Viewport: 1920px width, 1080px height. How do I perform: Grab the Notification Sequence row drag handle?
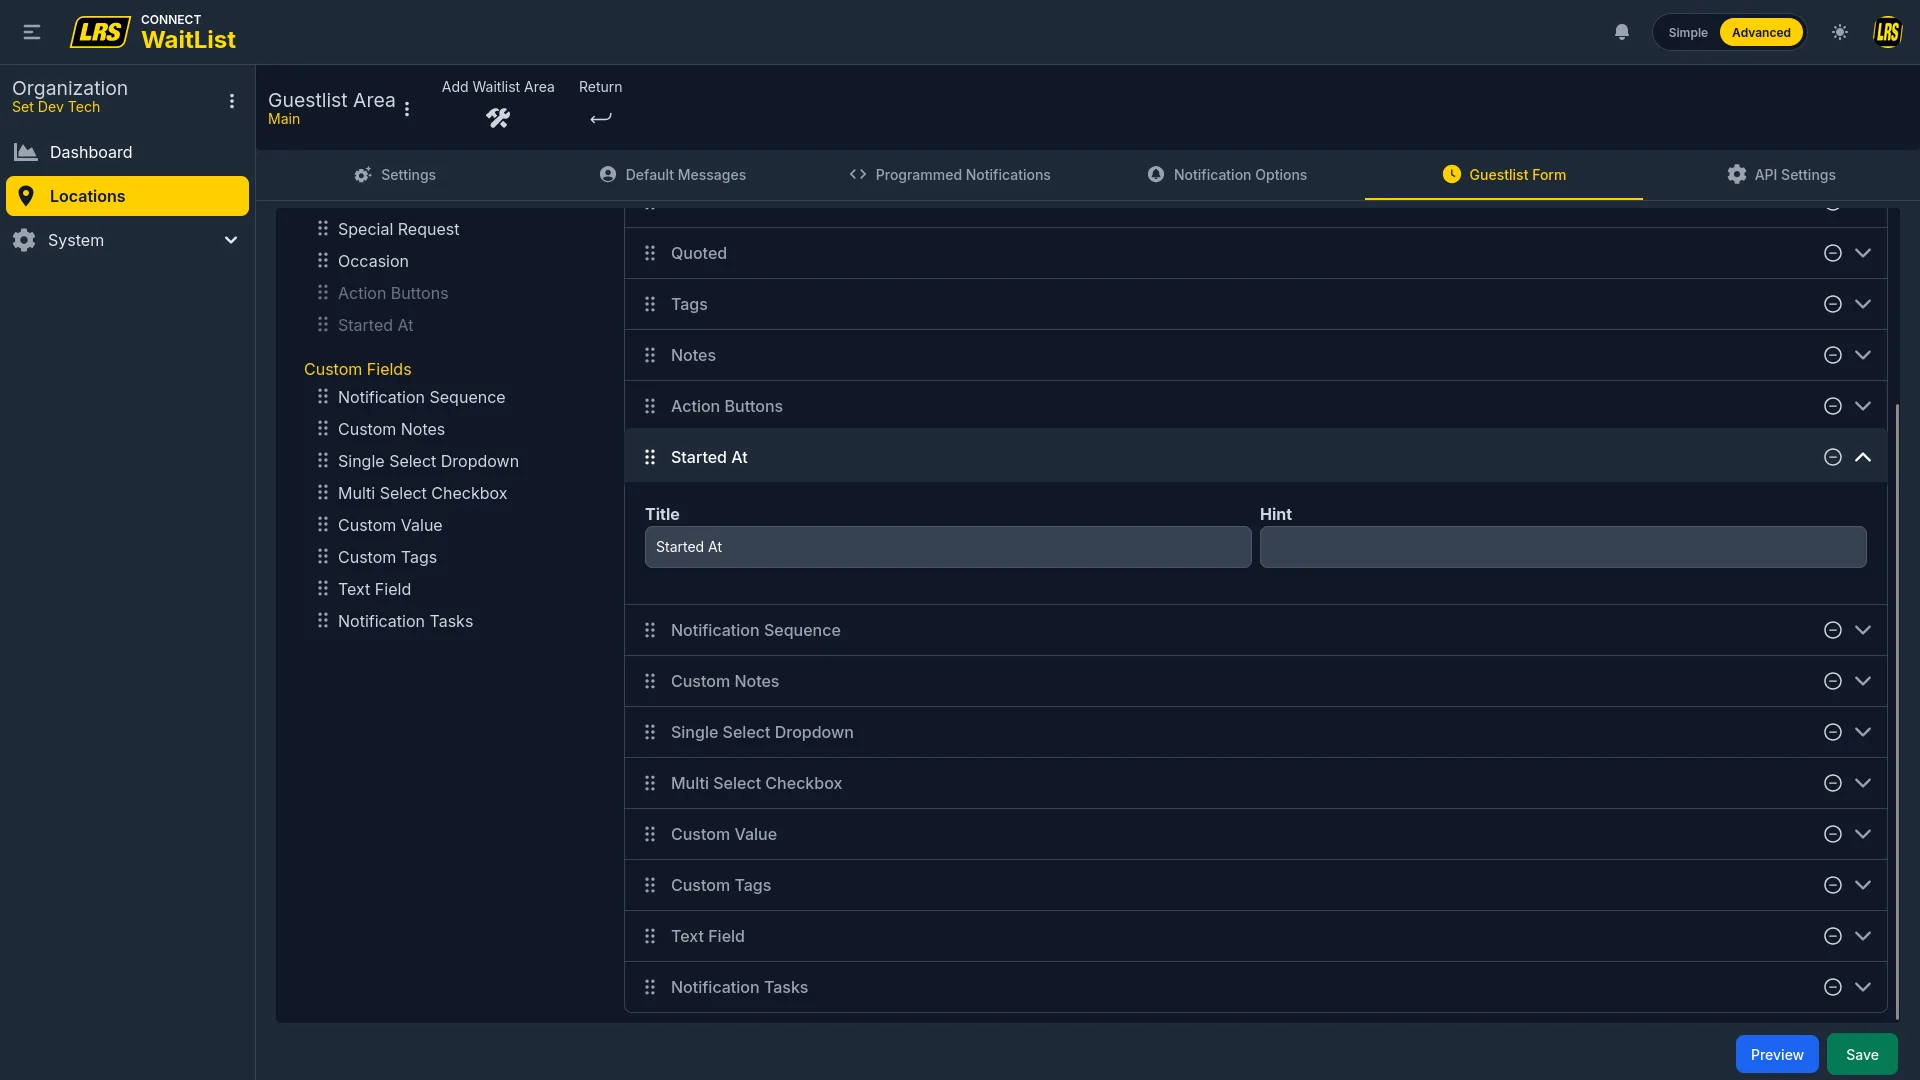pyautogui.click(x=650, y=630)
